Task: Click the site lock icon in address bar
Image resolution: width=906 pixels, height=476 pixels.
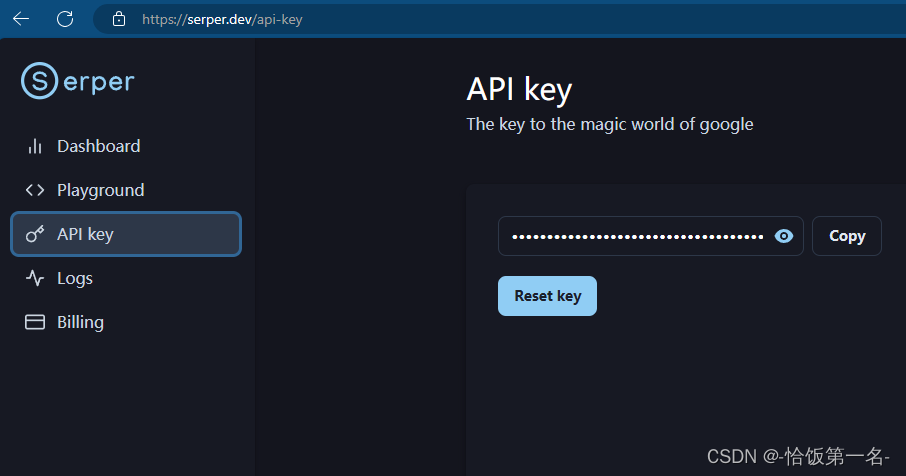Action: click(x=118, y=19)
